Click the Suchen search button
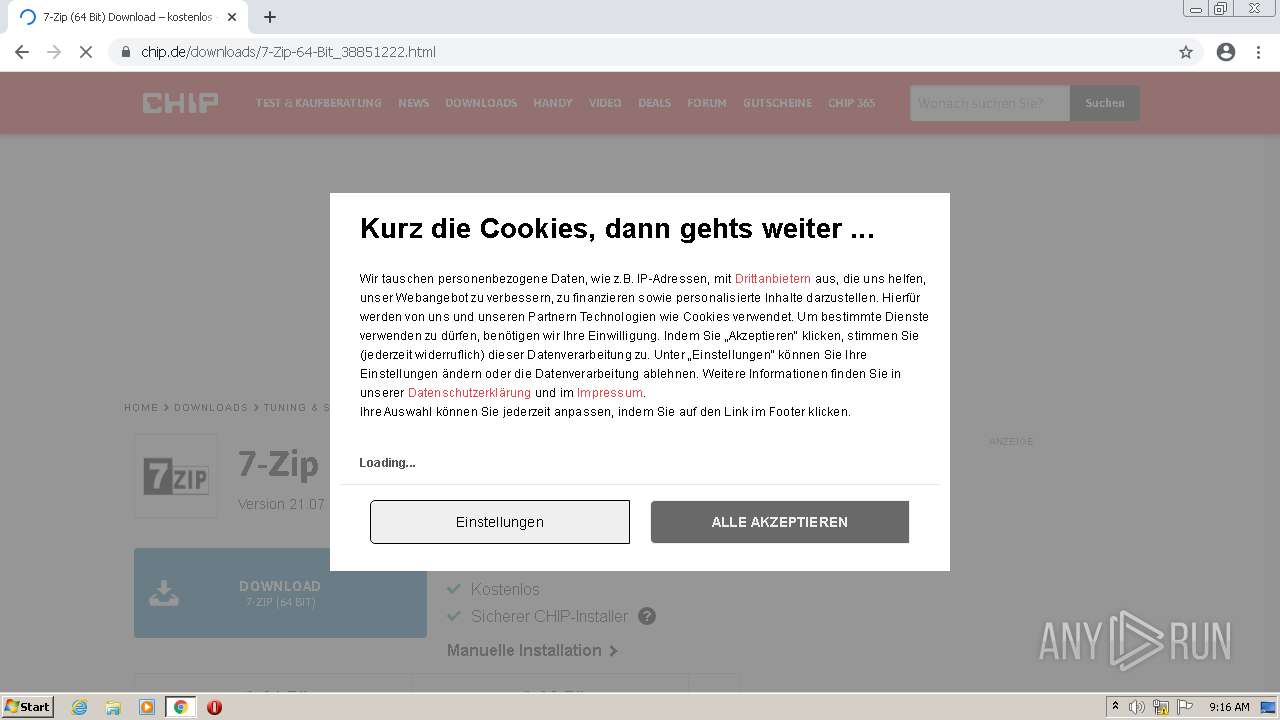Viewport: 1280px width, 720px height. (x=1105, y=103)
